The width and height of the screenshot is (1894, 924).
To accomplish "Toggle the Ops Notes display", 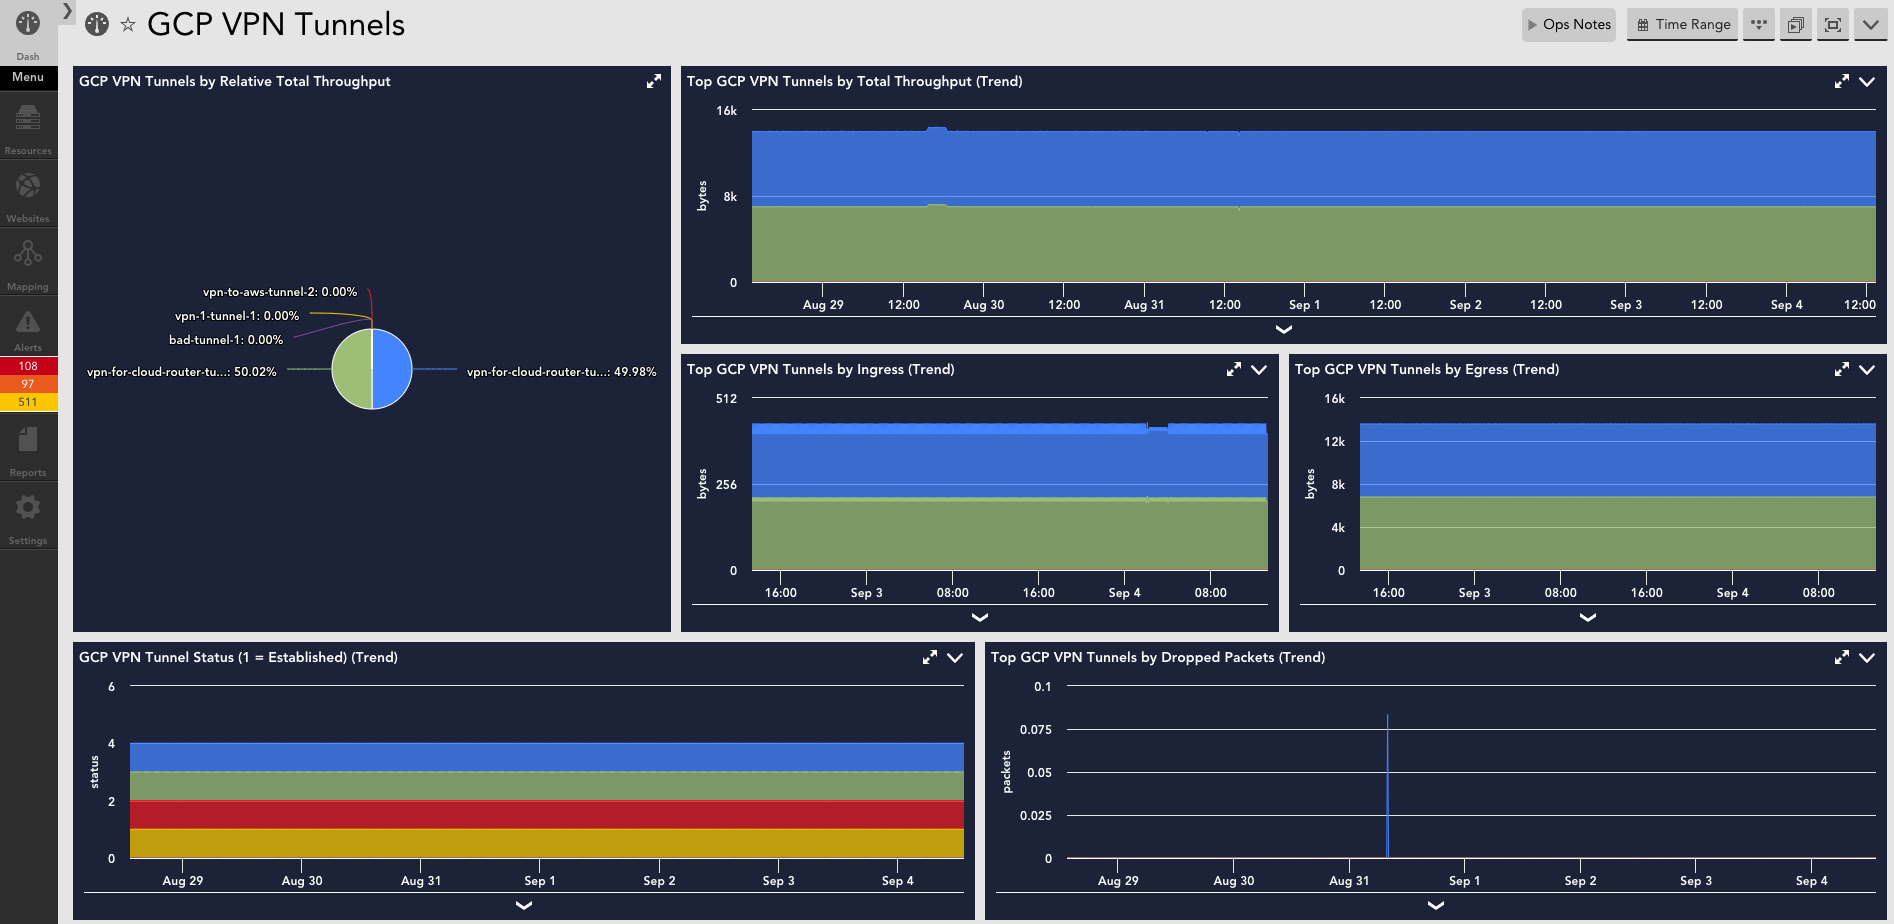I will point(1569,25).
